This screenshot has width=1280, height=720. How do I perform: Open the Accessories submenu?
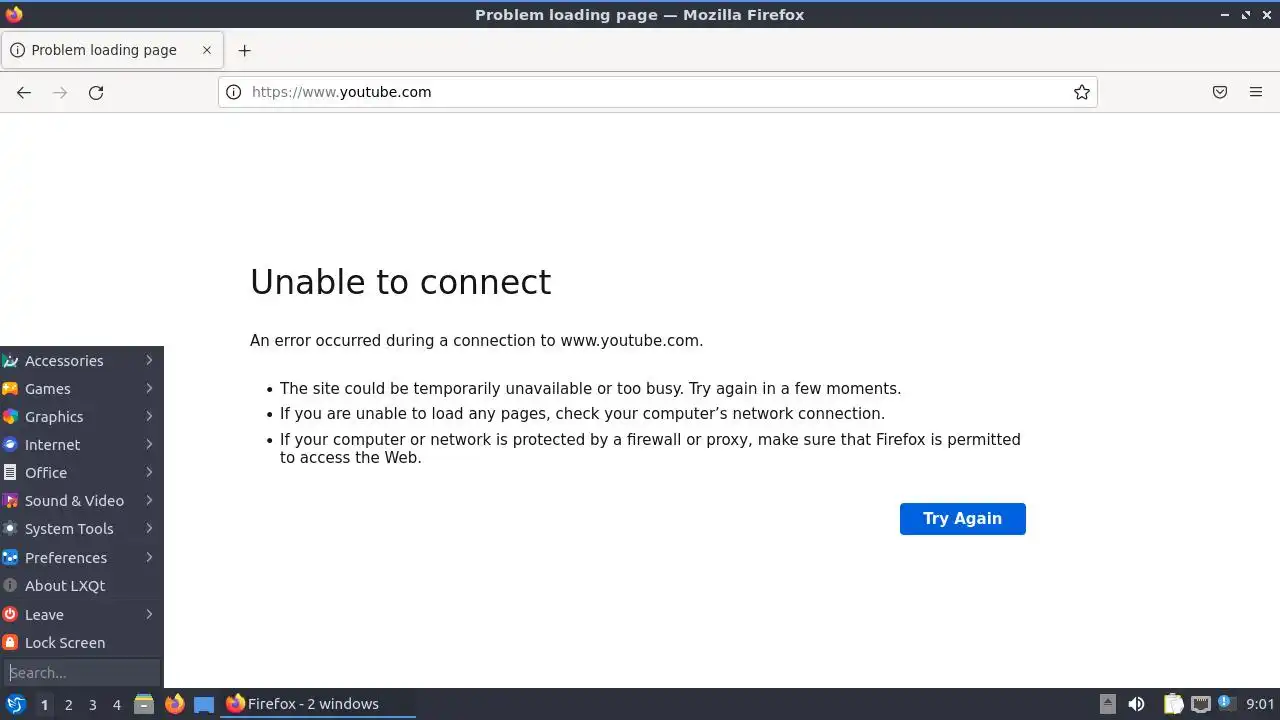[81, 360]
